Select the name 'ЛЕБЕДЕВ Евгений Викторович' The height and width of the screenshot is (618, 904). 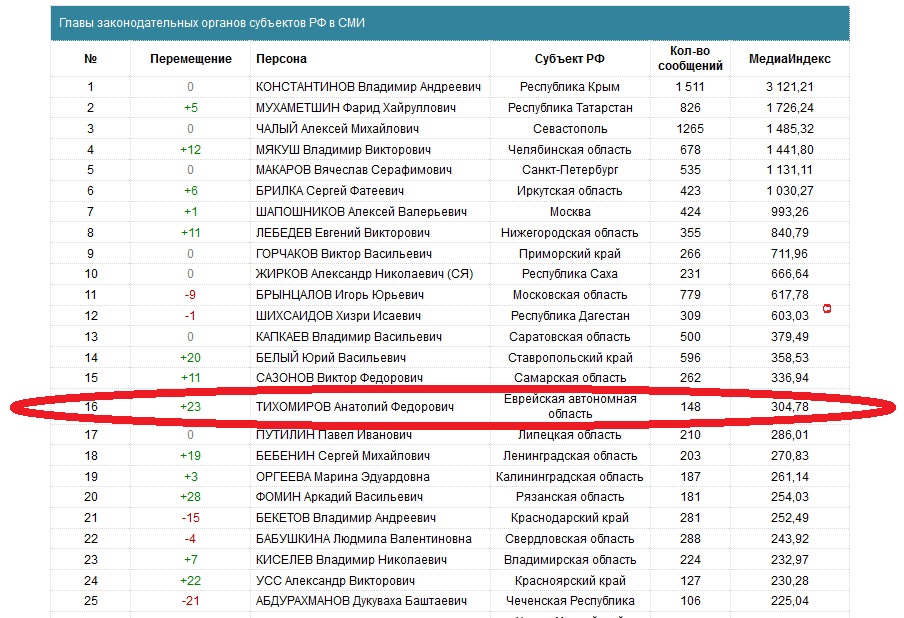(x=343, y=233)
